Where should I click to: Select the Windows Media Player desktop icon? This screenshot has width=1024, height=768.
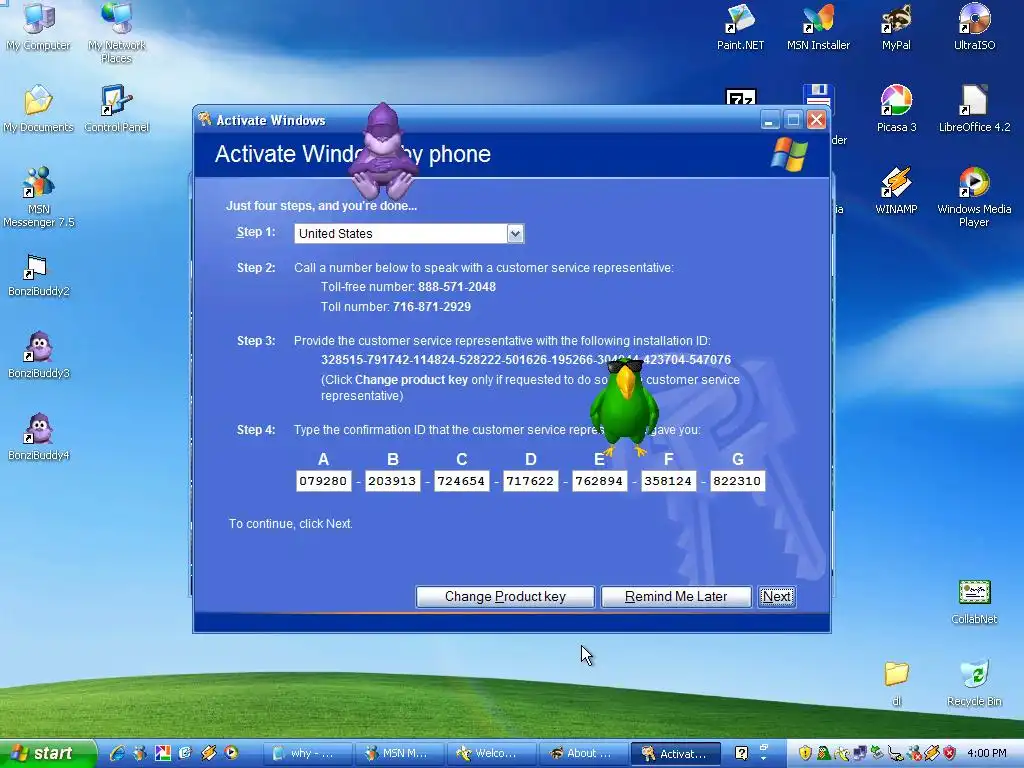click(974, 196)
